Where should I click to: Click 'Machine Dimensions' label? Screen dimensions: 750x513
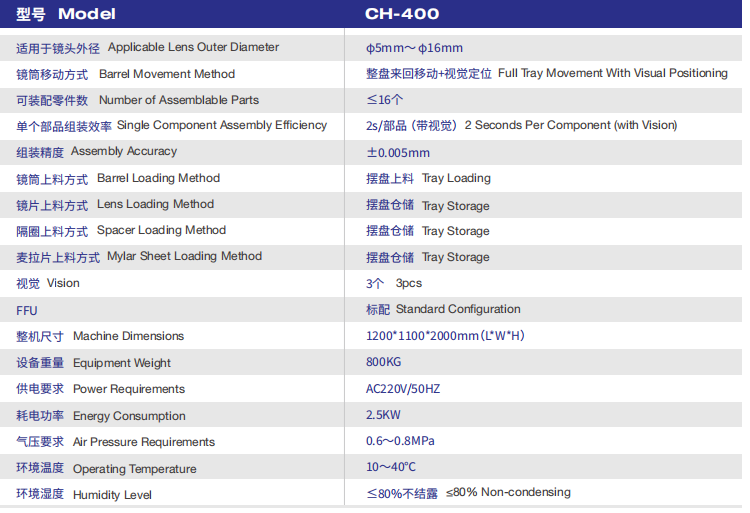tap(128, 336)
